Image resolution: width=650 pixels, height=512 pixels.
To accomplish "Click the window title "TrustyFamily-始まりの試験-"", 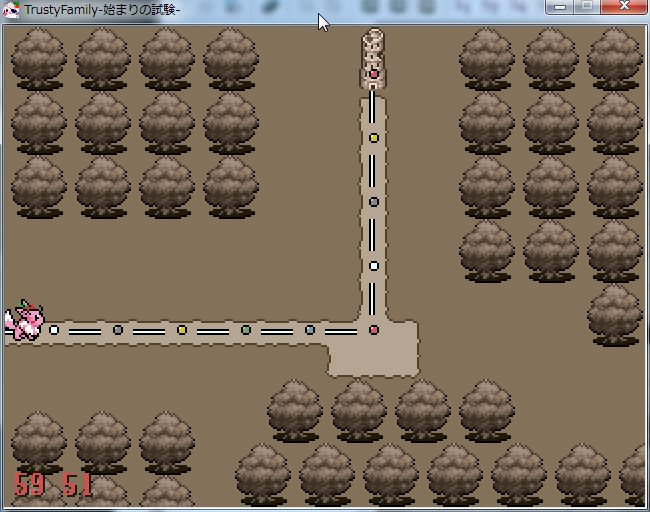I will pyautogui.click(x=102, y=10).
